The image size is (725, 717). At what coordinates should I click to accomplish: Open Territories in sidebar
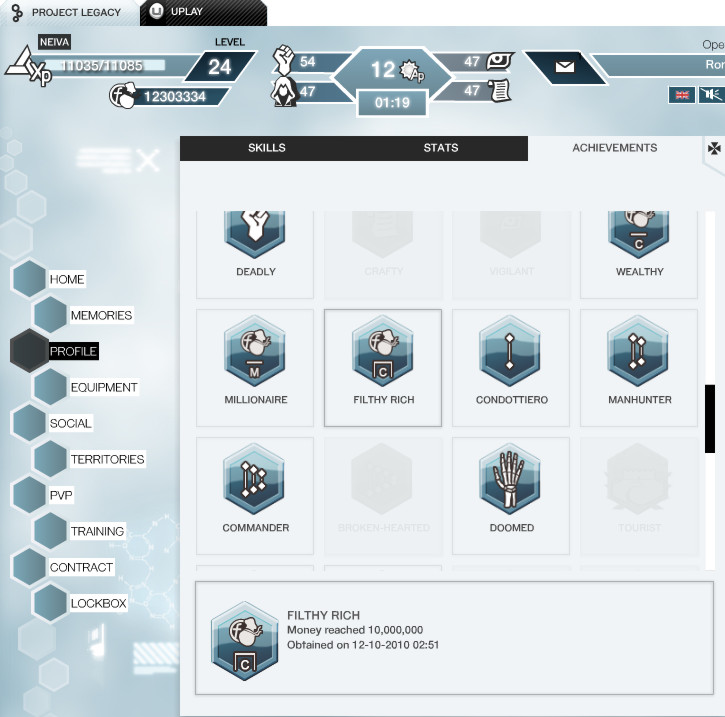coord(107,459)
